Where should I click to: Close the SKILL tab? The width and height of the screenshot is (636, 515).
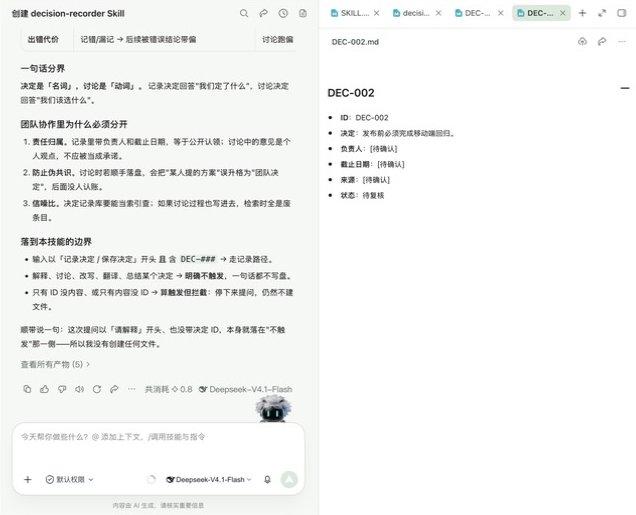pos(377,13)
